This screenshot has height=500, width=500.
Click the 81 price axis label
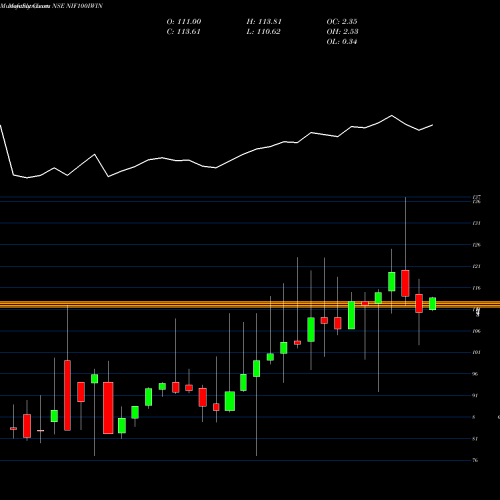point(475,439)
